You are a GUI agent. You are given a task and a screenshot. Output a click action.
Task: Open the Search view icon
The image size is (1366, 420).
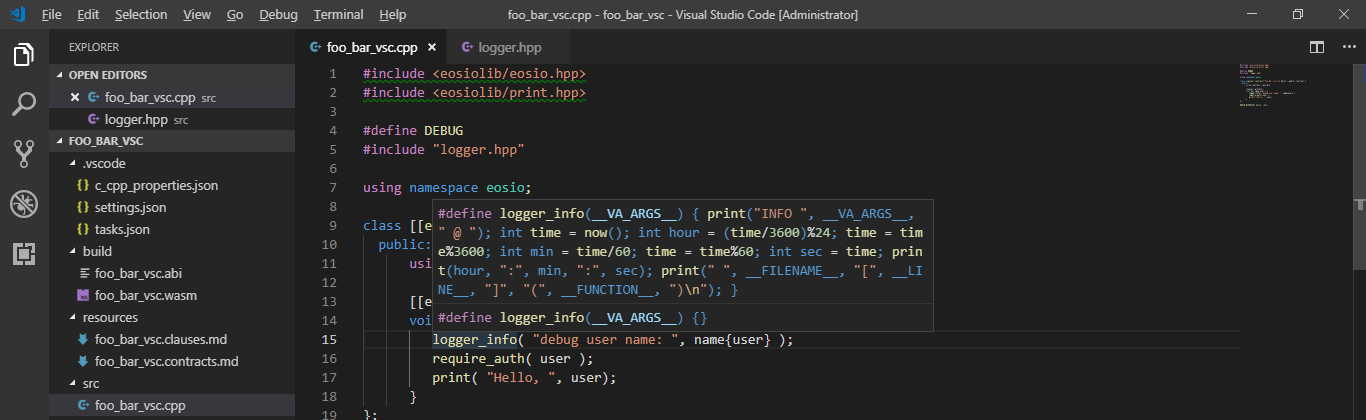pos(24,104)
